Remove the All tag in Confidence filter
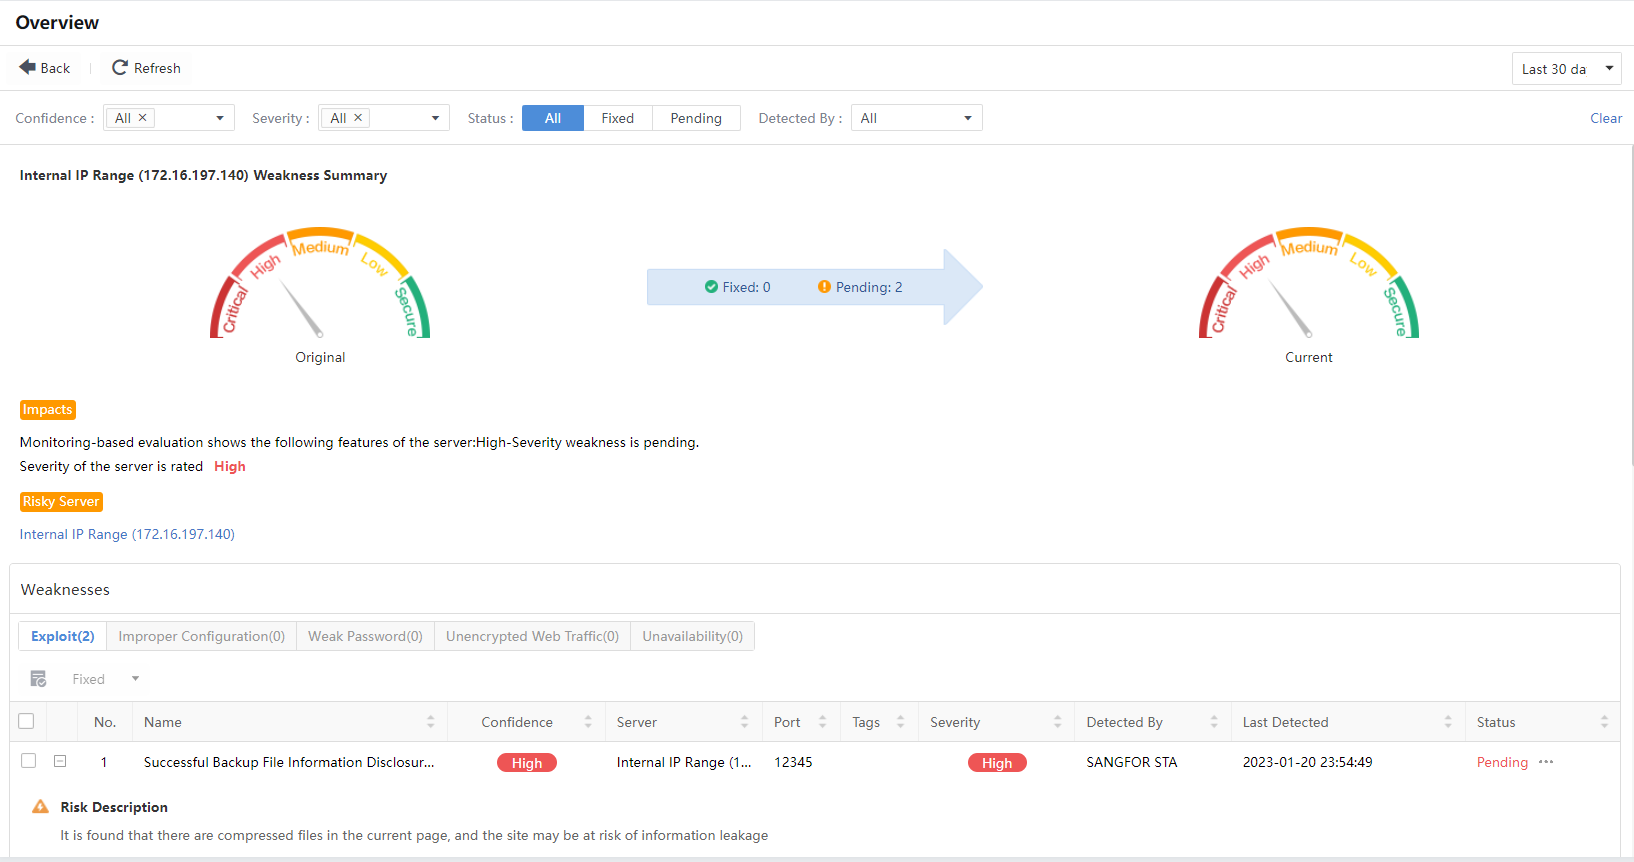1634x862 pixels. pos(143,117)
